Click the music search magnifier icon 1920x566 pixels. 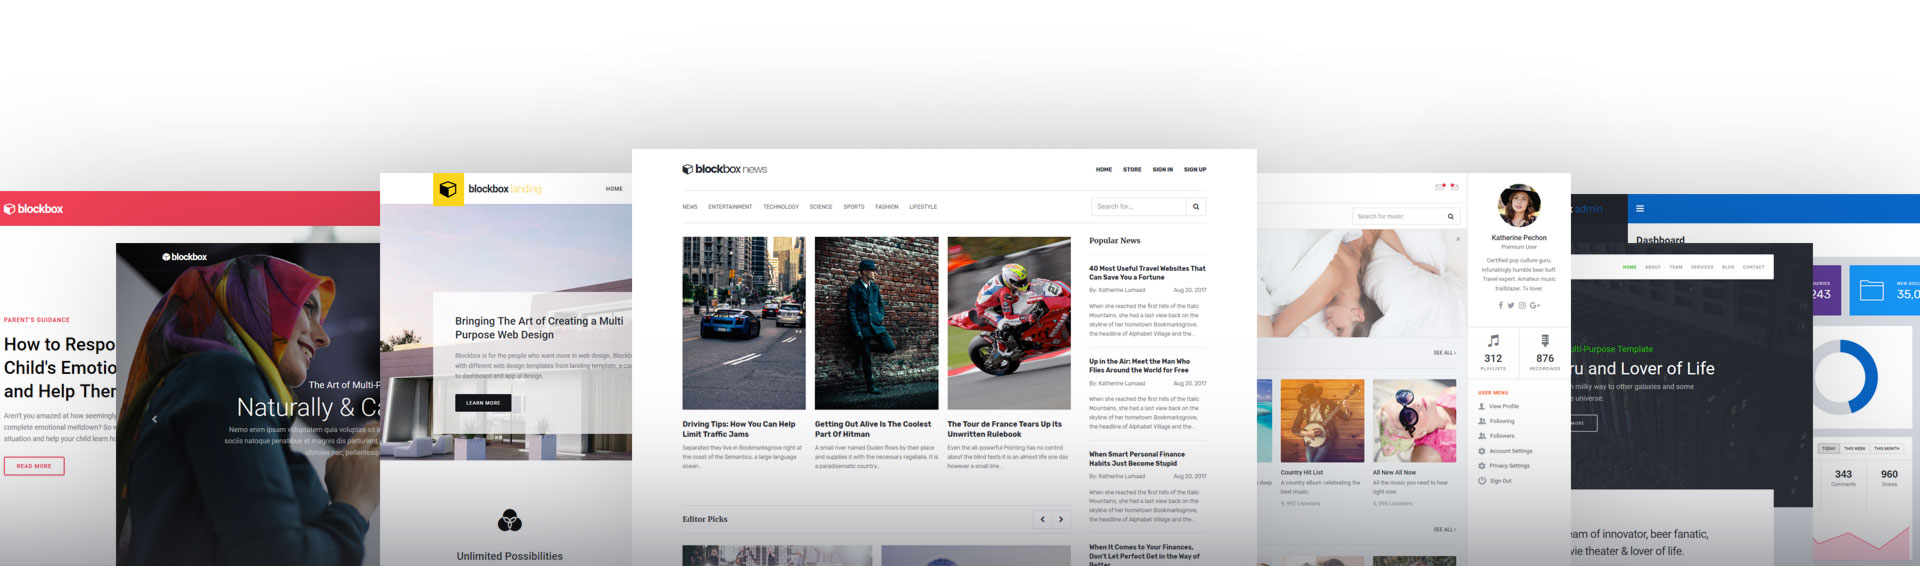point(1451,216)
